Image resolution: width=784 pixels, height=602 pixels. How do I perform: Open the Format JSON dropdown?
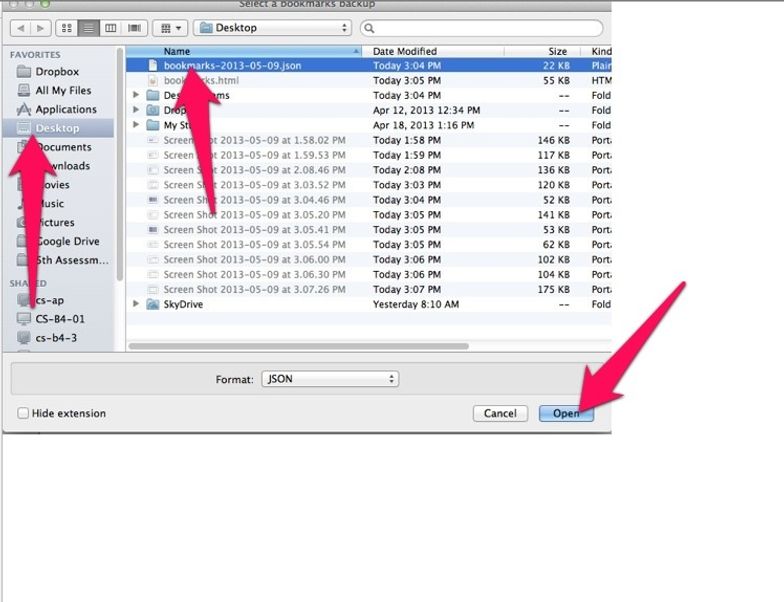pyautogui.click(x=329, y=379)
